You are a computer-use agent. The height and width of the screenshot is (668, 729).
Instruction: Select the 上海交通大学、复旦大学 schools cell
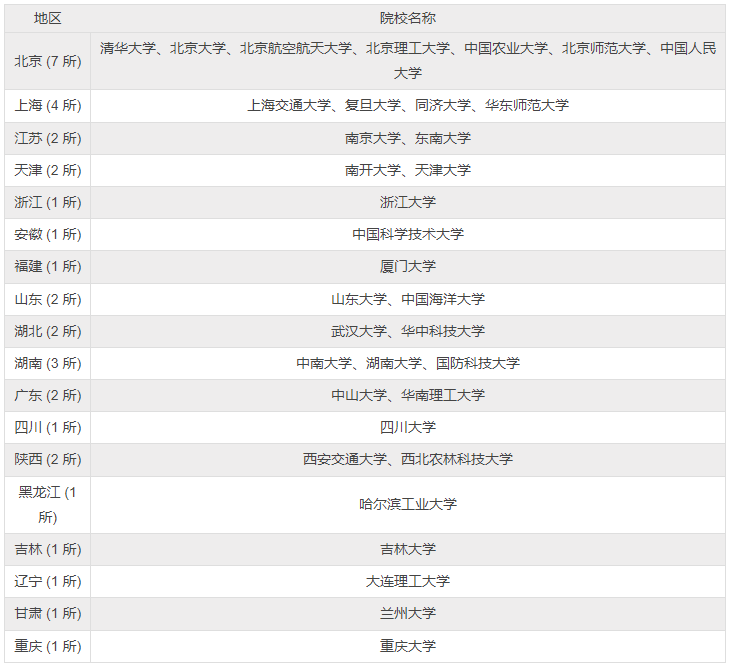coord(408,105)
